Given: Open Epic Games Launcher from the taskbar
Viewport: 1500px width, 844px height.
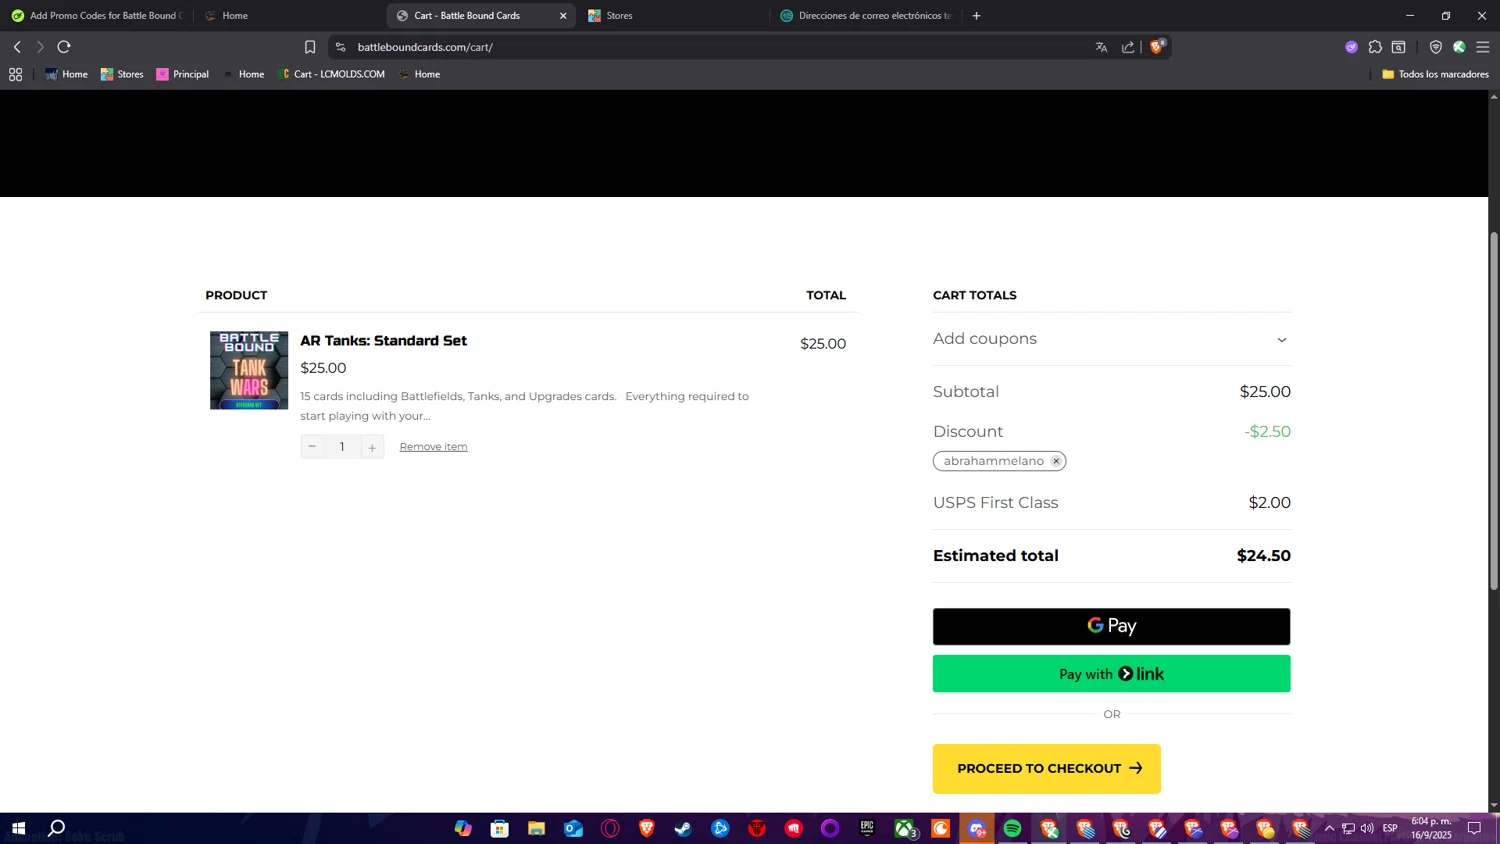Looking at the screenshot, I should click(x=867, y=829).
